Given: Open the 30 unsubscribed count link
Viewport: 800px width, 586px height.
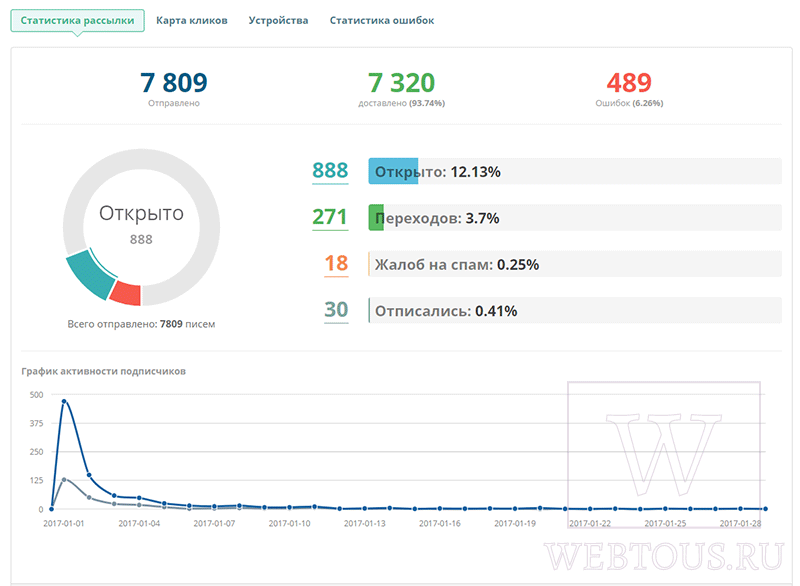Looking at the screenshot, I should [336, 310].
